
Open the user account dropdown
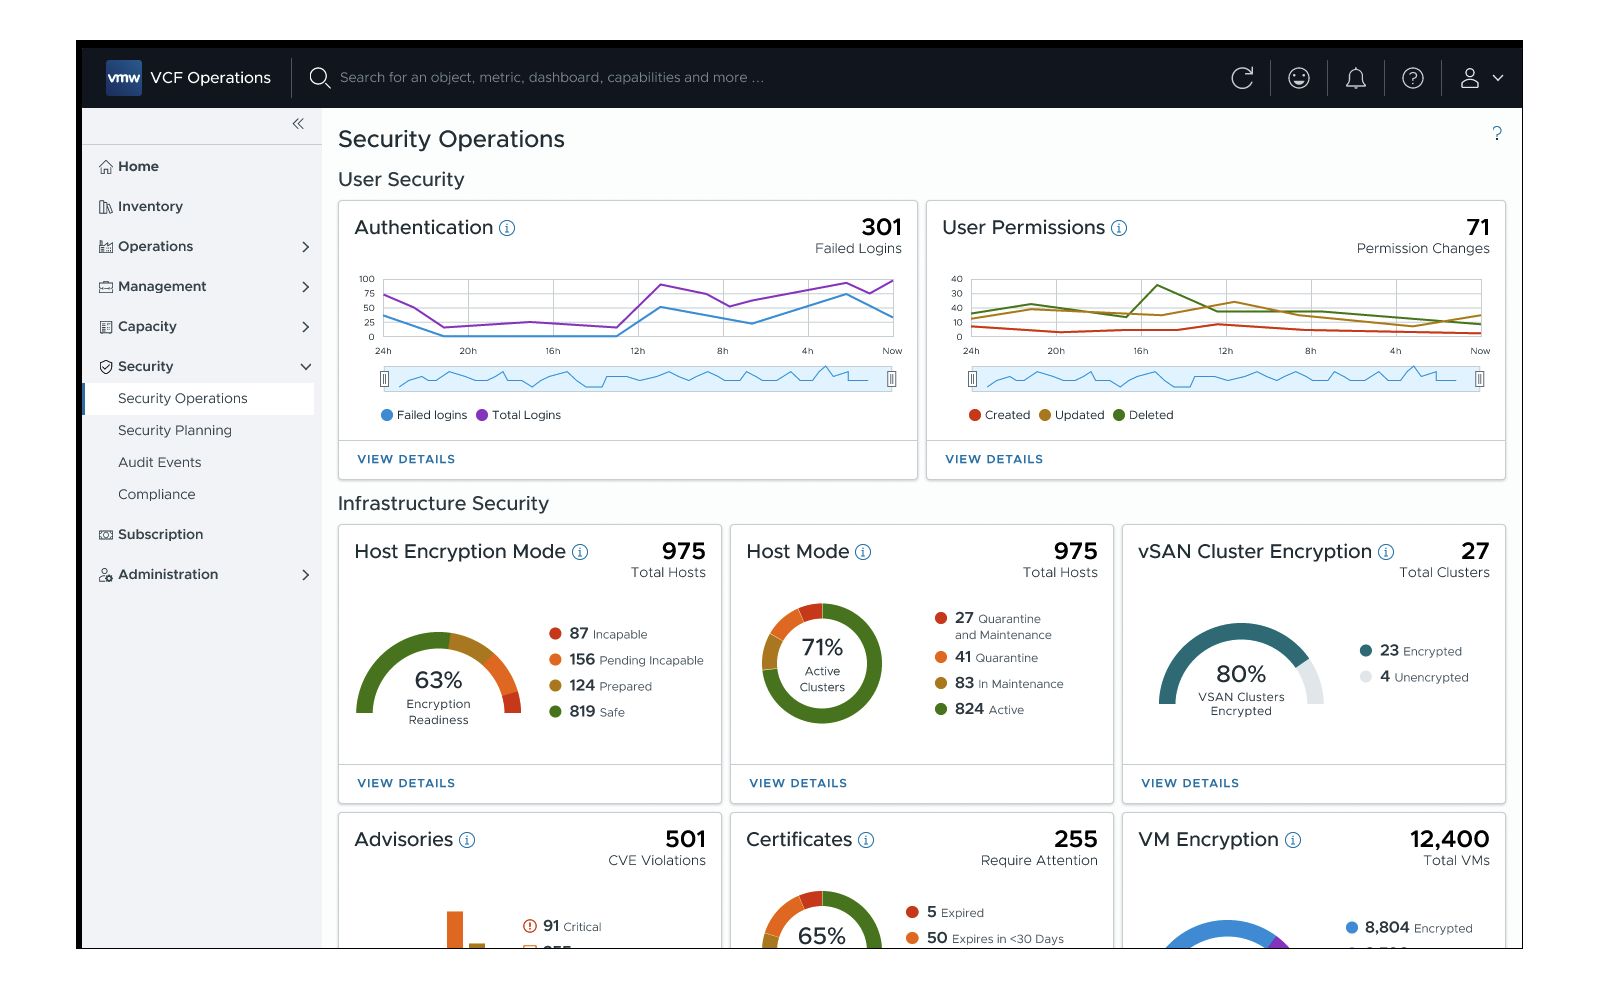1481,78
